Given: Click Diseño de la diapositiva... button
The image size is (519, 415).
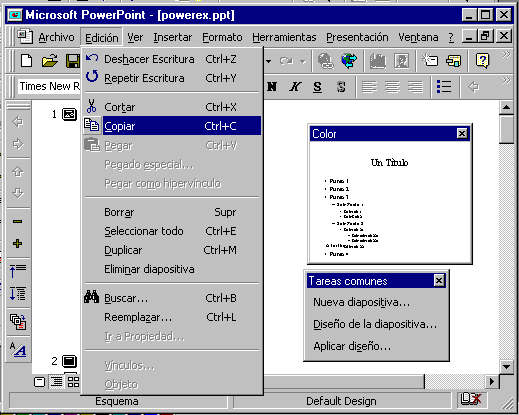Looking at the screenshot, I should pos(375,324).
